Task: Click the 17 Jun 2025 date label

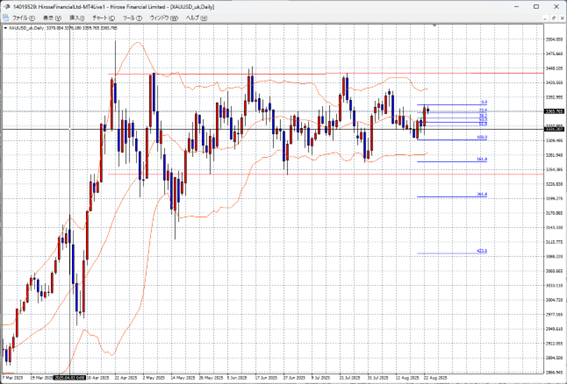Action: pyautogui.click(x=267, y=377)
